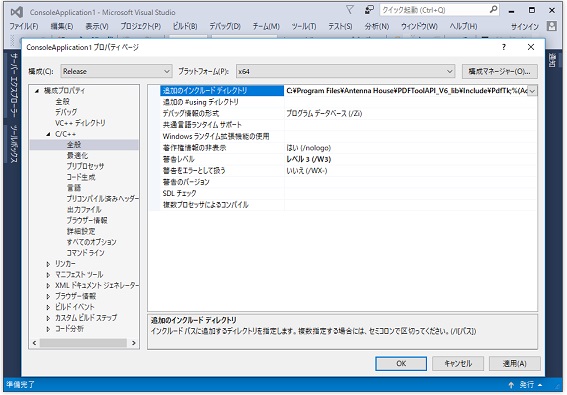Select 全般 under 構成プロパティ

62,102
